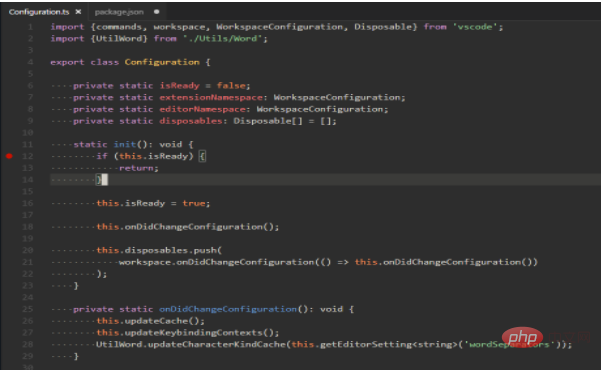This screenshot has height=370, width=601.
Task: Click the './Utils/Word' import path
Action: pos(222,39)
